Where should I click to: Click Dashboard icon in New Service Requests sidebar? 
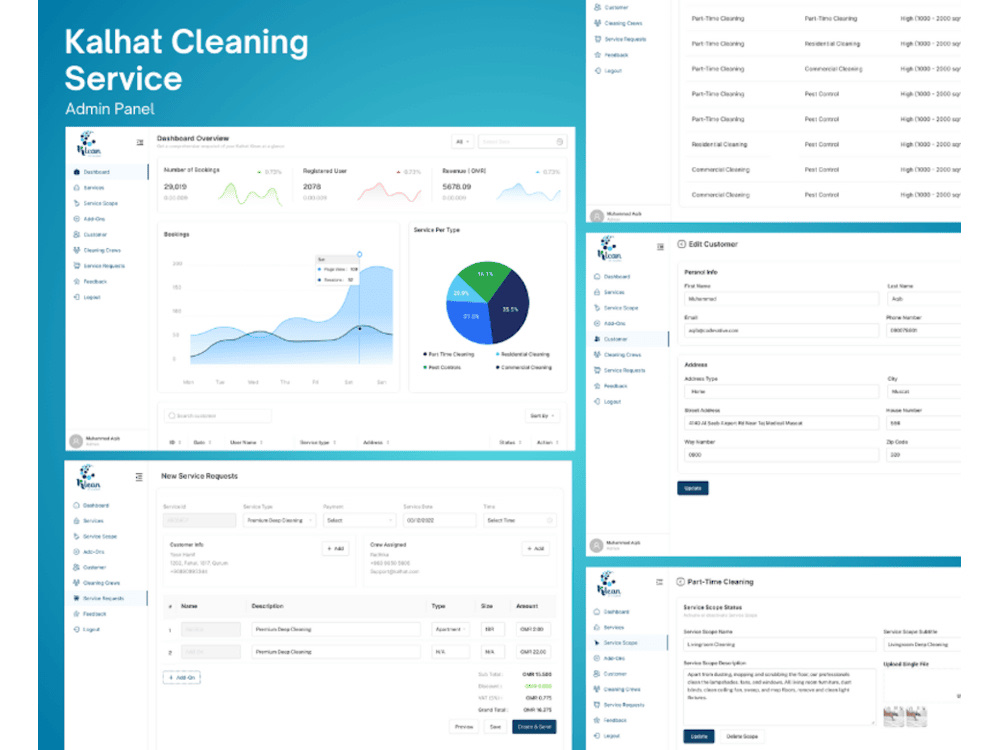[77, 505]
